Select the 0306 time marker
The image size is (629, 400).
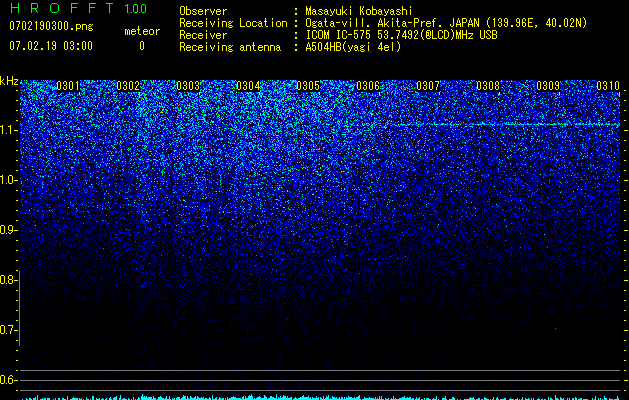tap(368, 86)
